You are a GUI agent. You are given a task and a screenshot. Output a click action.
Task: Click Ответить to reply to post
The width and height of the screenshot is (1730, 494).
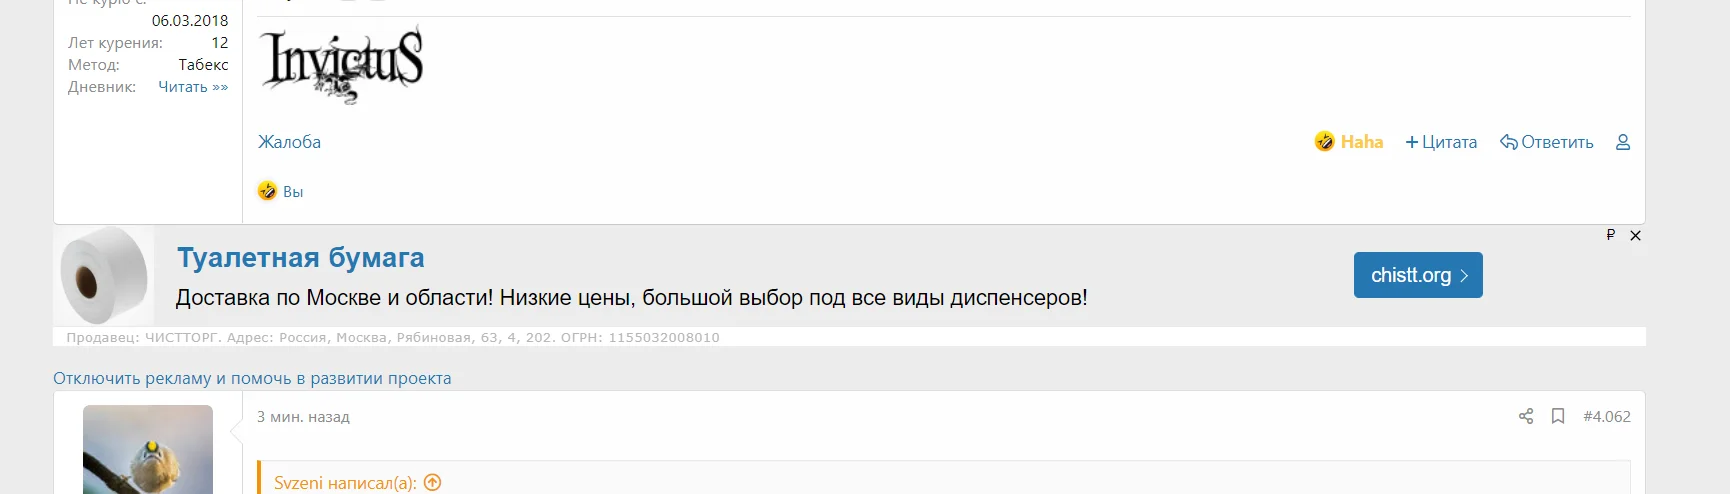[1547, 142]
